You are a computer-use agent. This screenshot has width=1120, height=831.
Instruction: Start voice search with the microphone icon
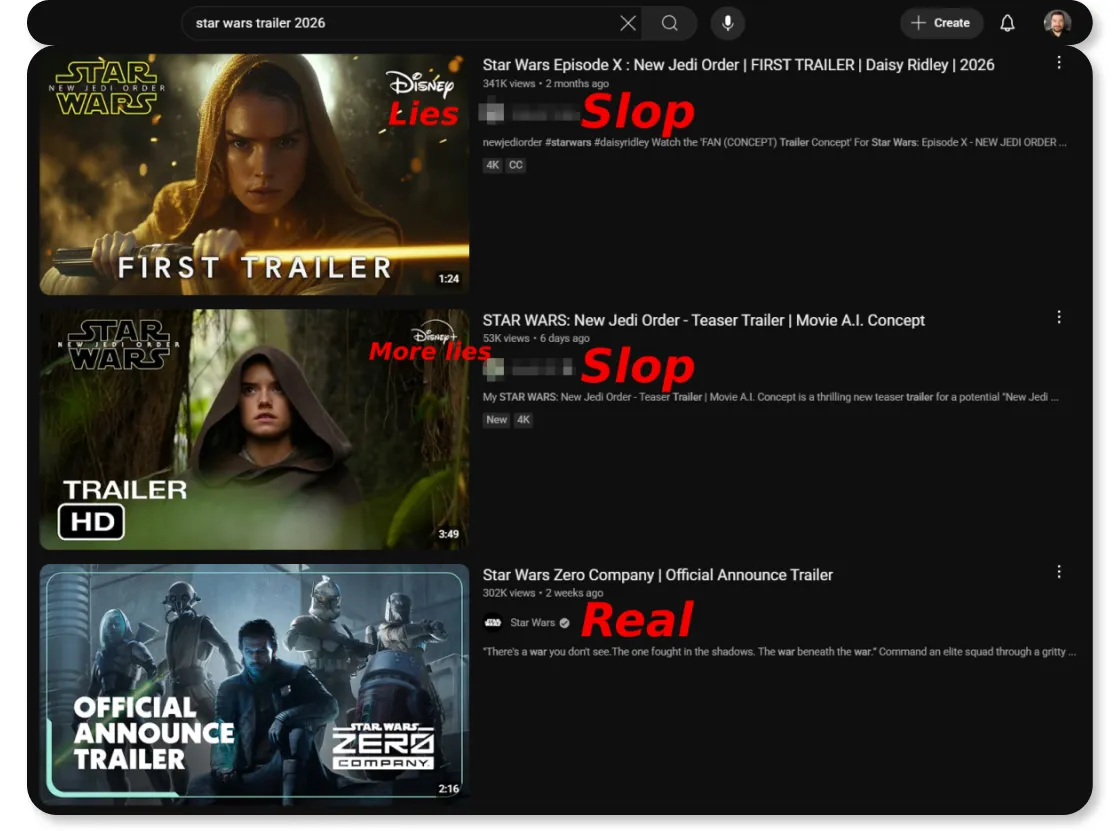point(727,24)
